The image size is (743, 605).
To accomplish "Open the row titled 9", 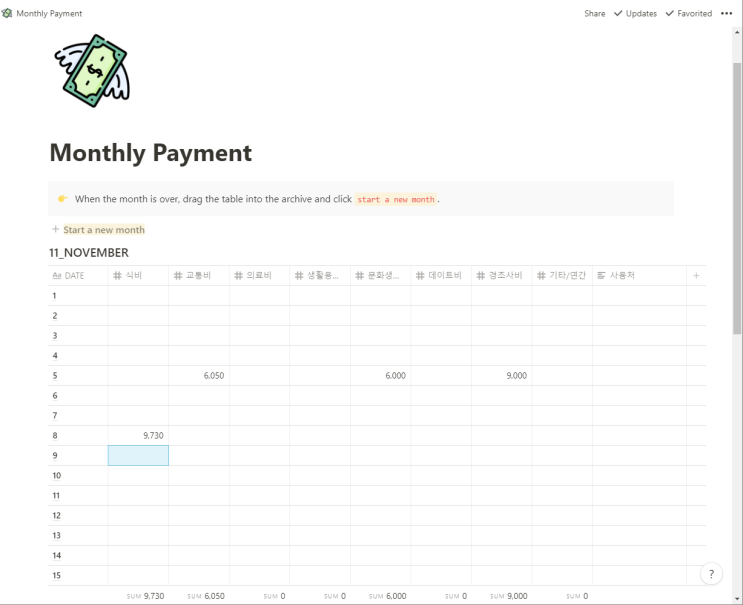I will pos(55,455).
